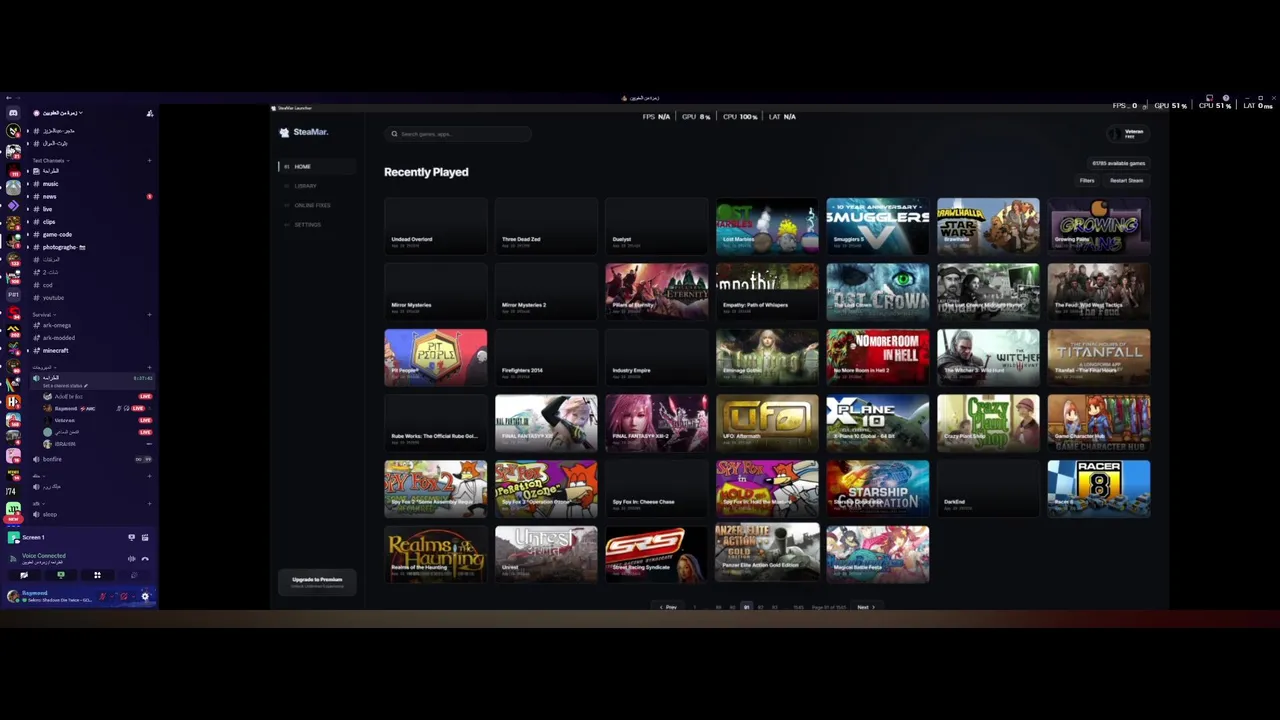
Task: Click Raymond's avatar in the user panel
Action: click(x=13, y=596)
